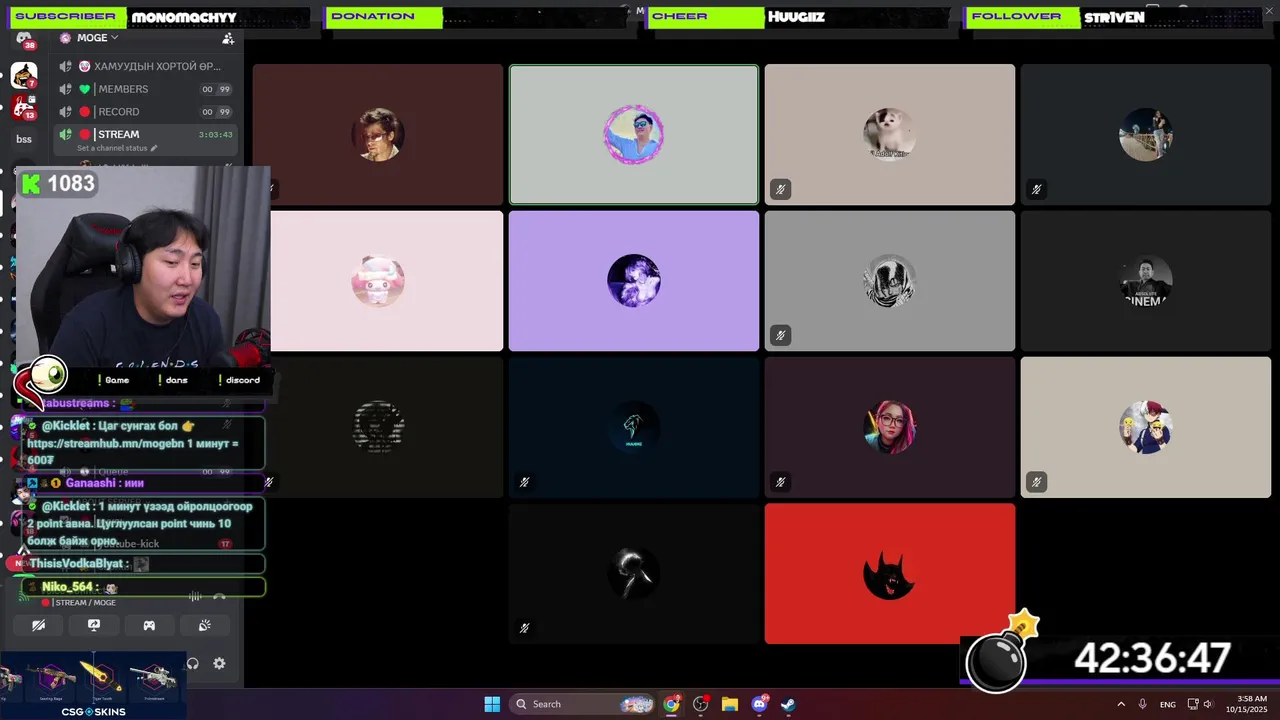Click the muted icon on white splash tile
Viewport: 1280px width, 720px height.
click(x=525, y=628)
